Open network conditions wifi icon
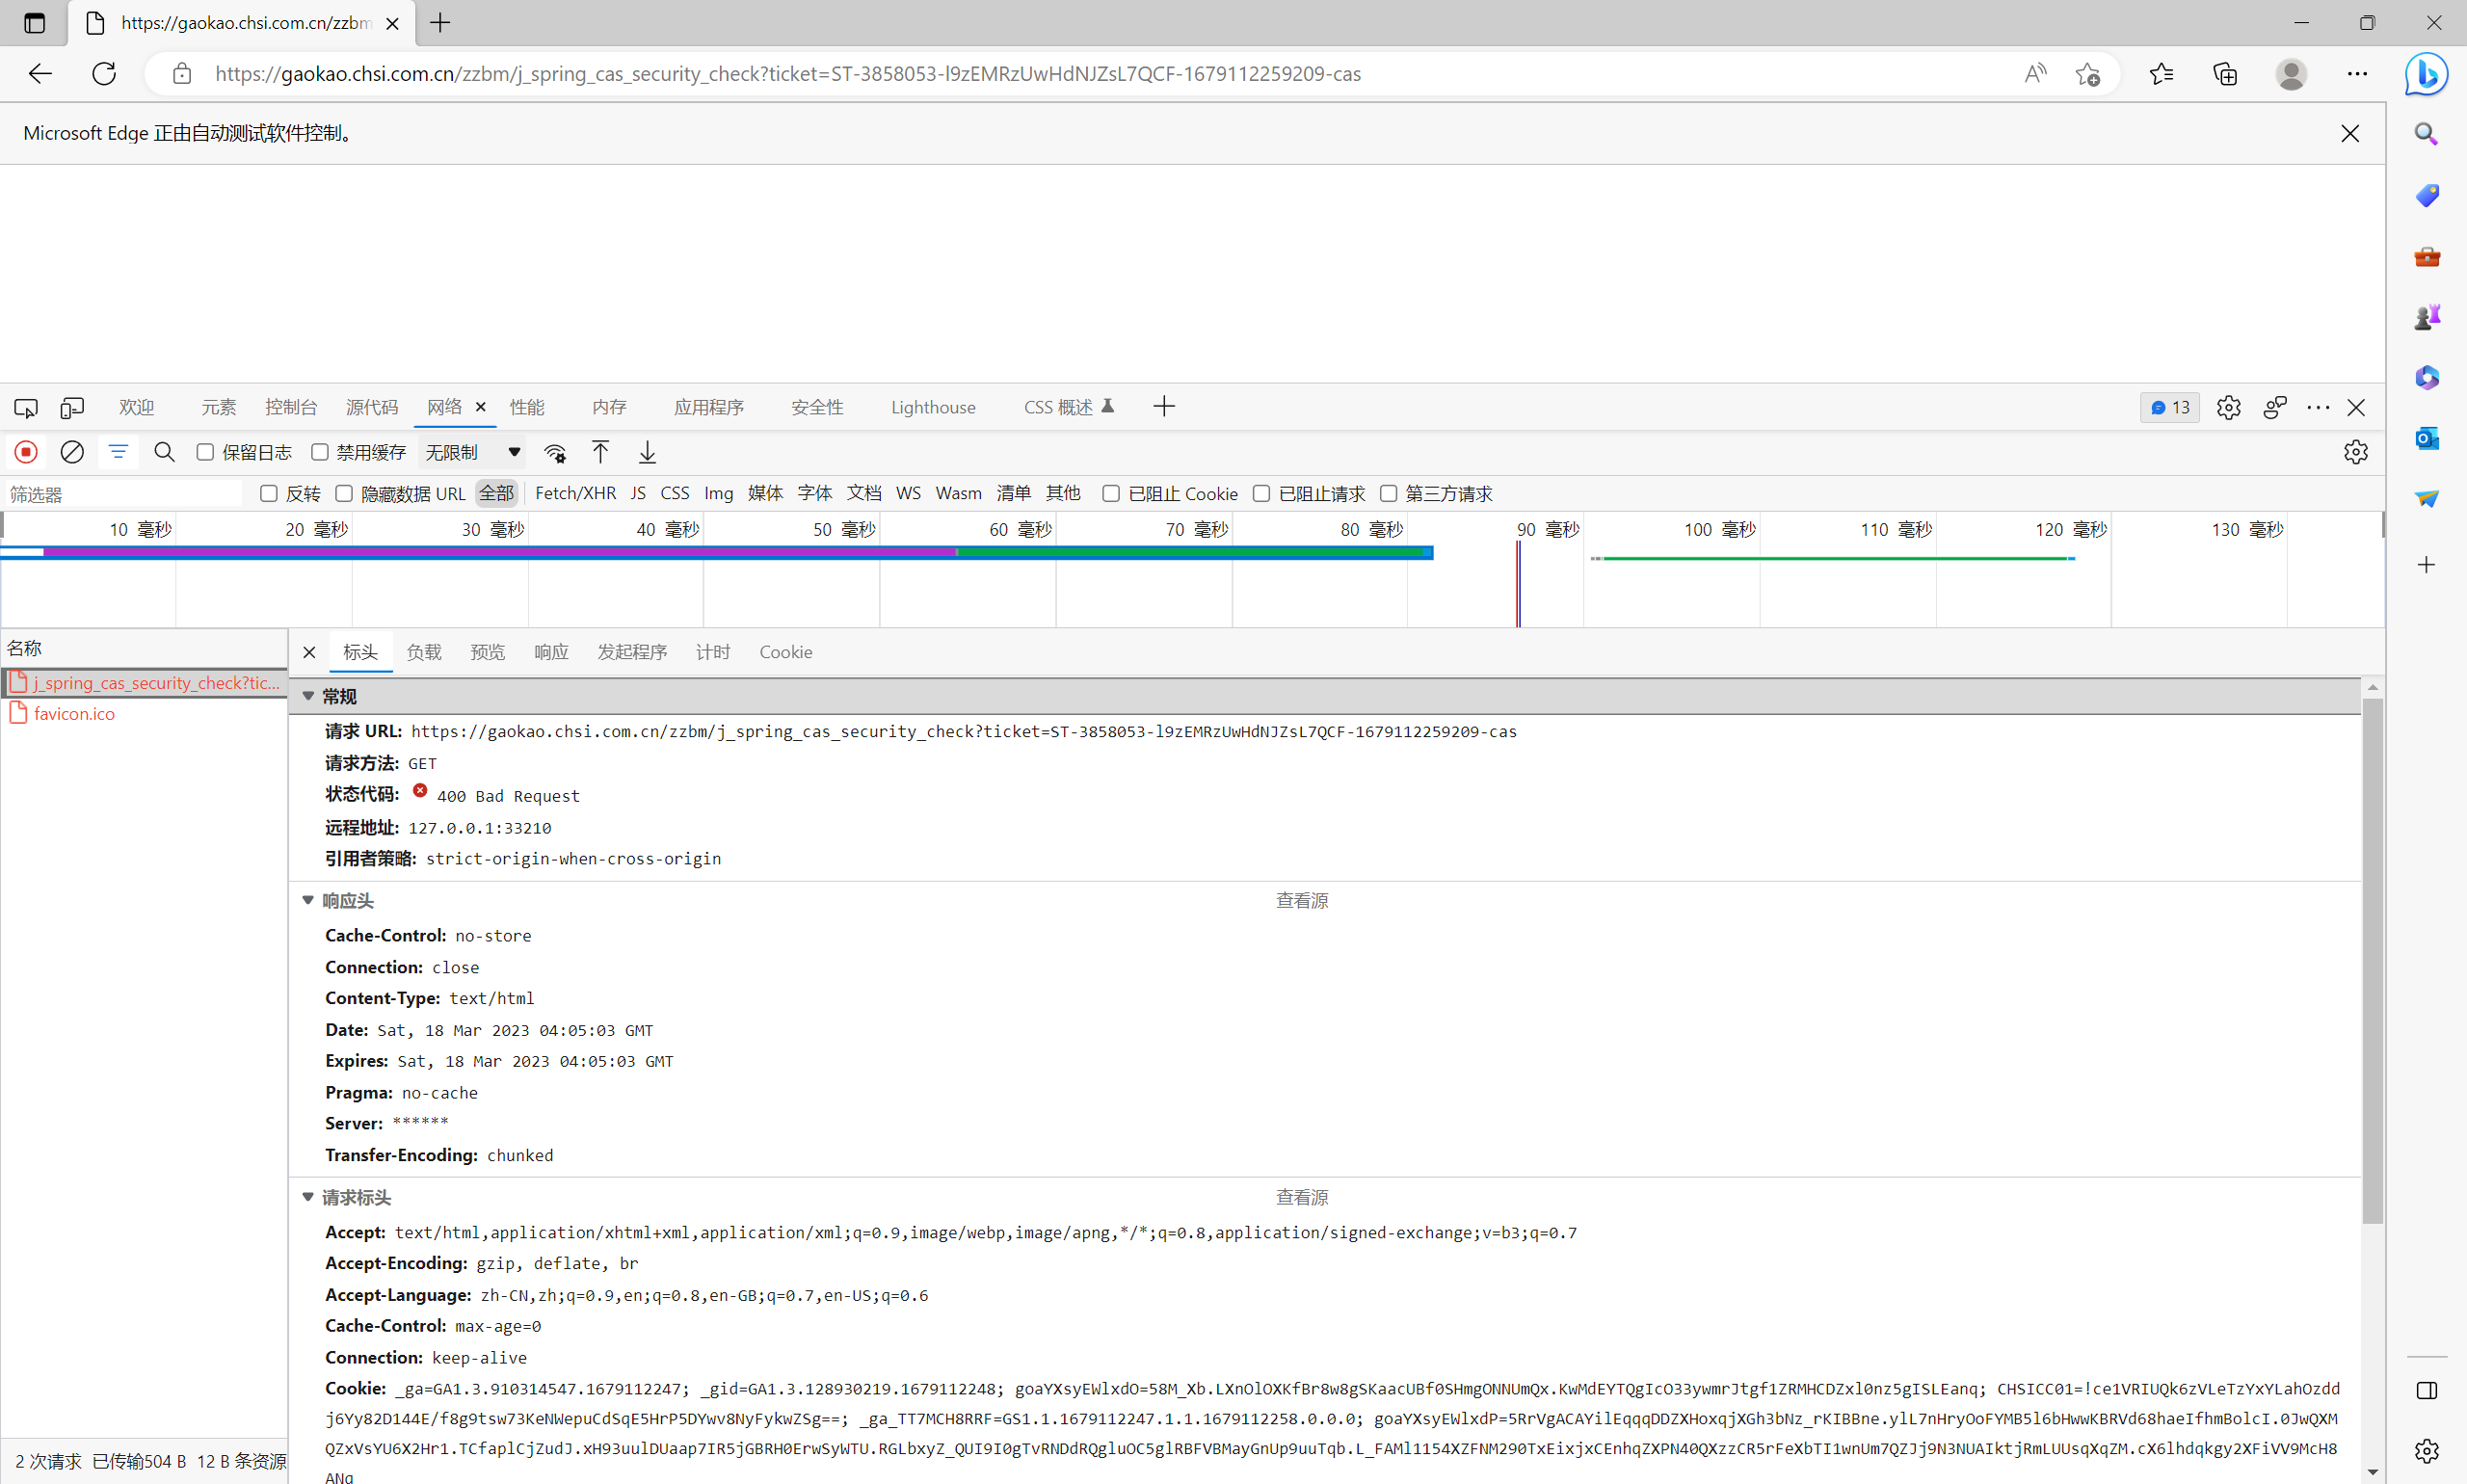The height and width of the screenshot is (1484, 2467). (x=555, y=453)
